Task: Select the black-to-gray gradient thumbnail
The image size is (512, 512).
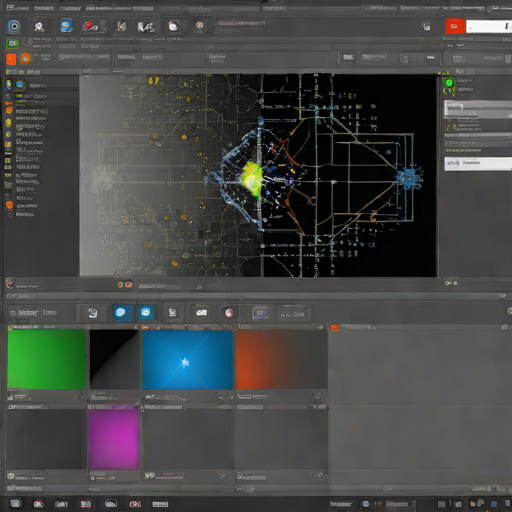Action: coord(114,359)
